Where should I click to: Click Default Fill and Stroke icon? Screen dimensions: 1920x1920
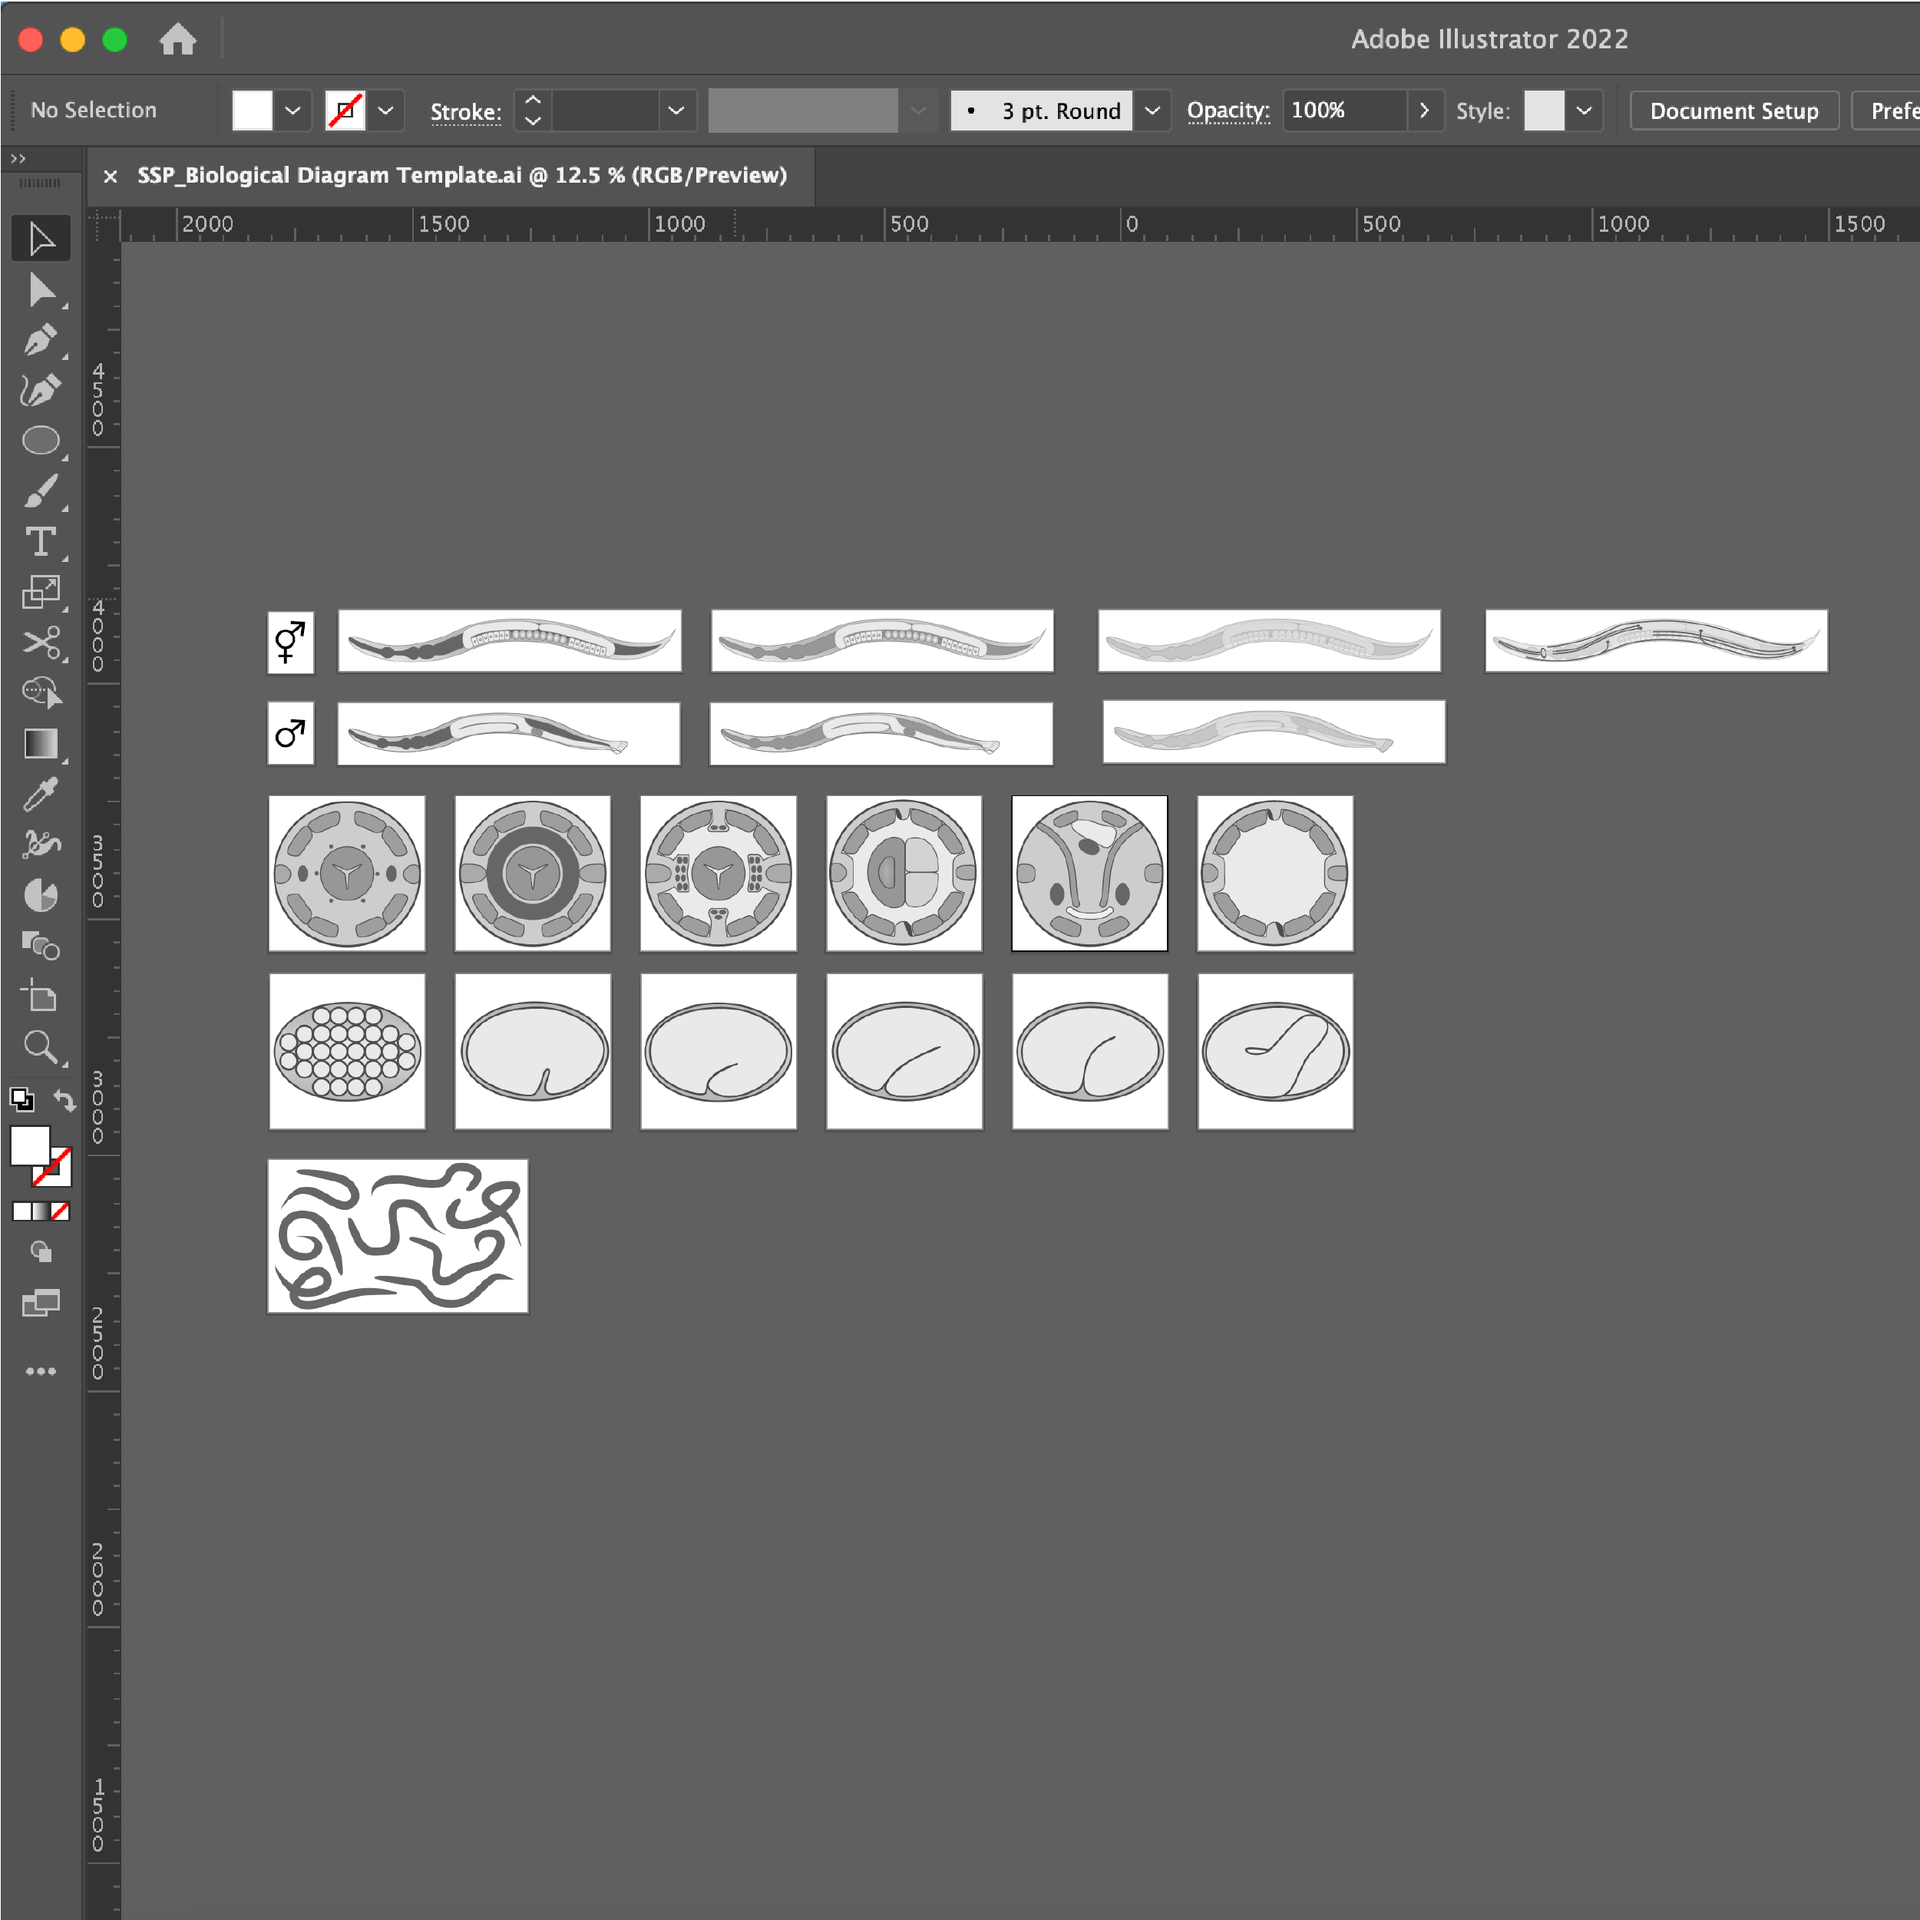pos(22,1100)
